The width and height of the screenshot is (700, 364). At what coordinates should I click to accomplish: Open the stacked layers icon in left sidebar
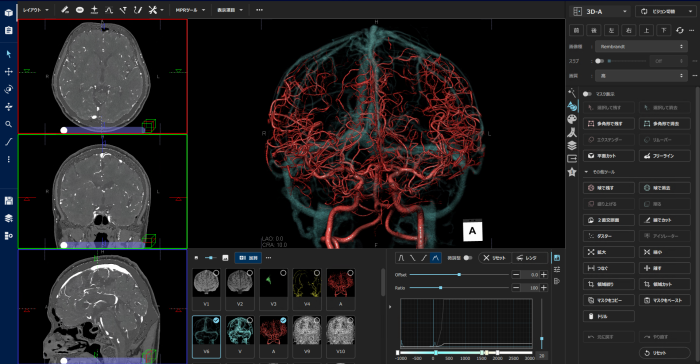(8, 218)
